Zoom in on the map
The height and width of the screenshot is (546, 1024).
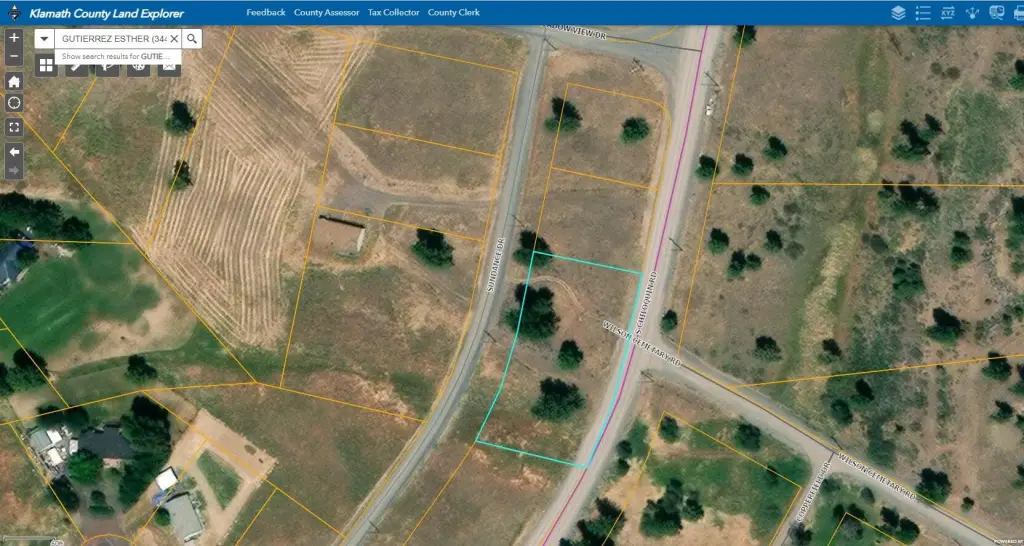14,37
